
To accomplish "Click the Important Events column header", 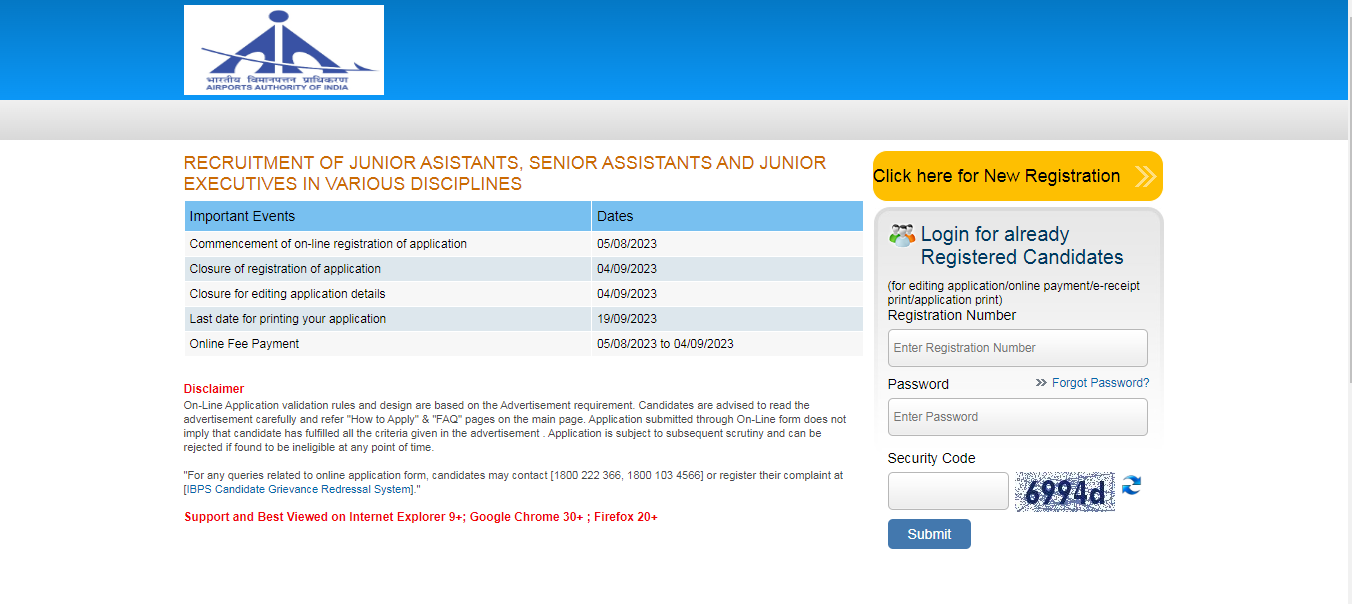I will tap(388, 216).
